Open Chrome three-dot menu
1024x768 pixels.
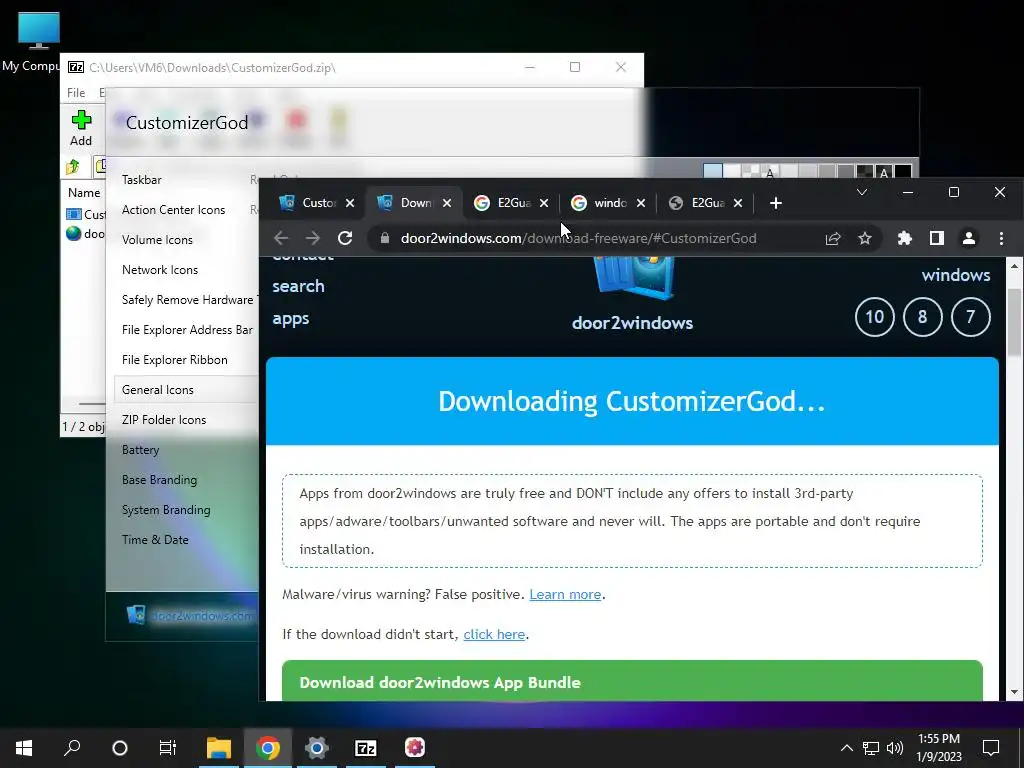pyautogui.click(x=1001, y=238)
